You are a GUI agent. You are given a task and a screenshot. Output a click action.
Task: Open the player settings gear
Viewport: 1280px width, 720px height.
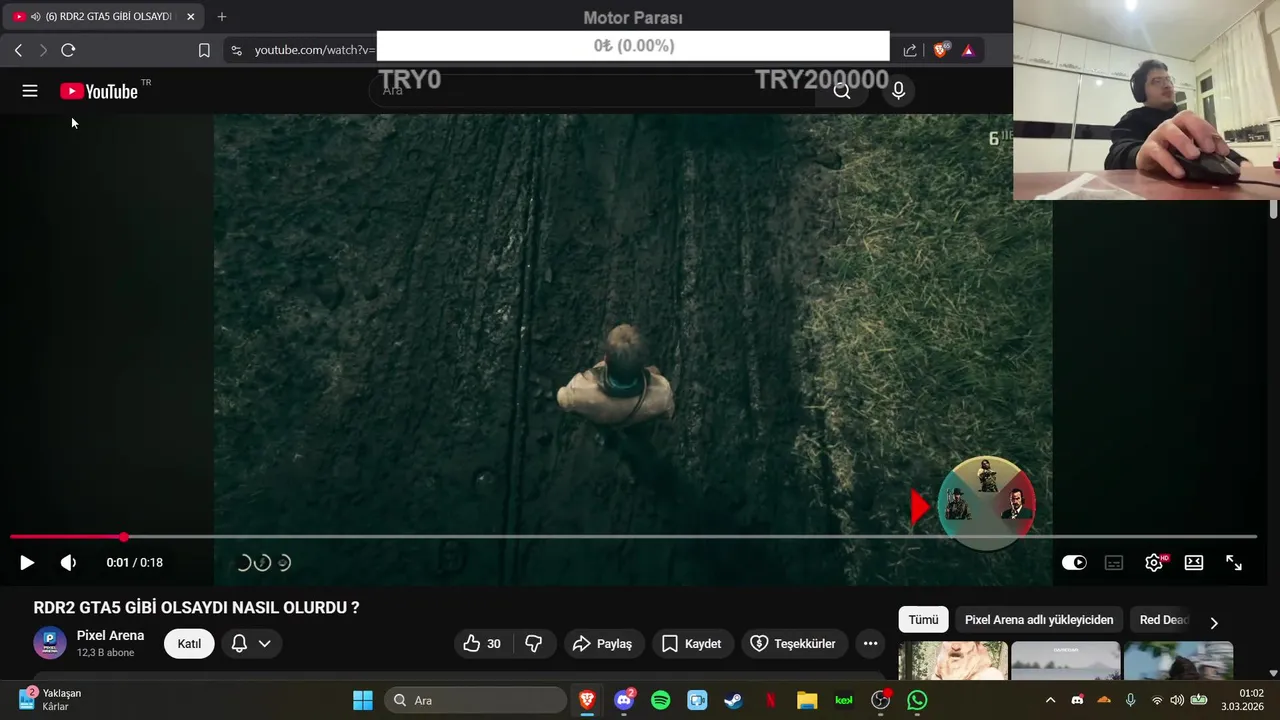(1154, 563)
